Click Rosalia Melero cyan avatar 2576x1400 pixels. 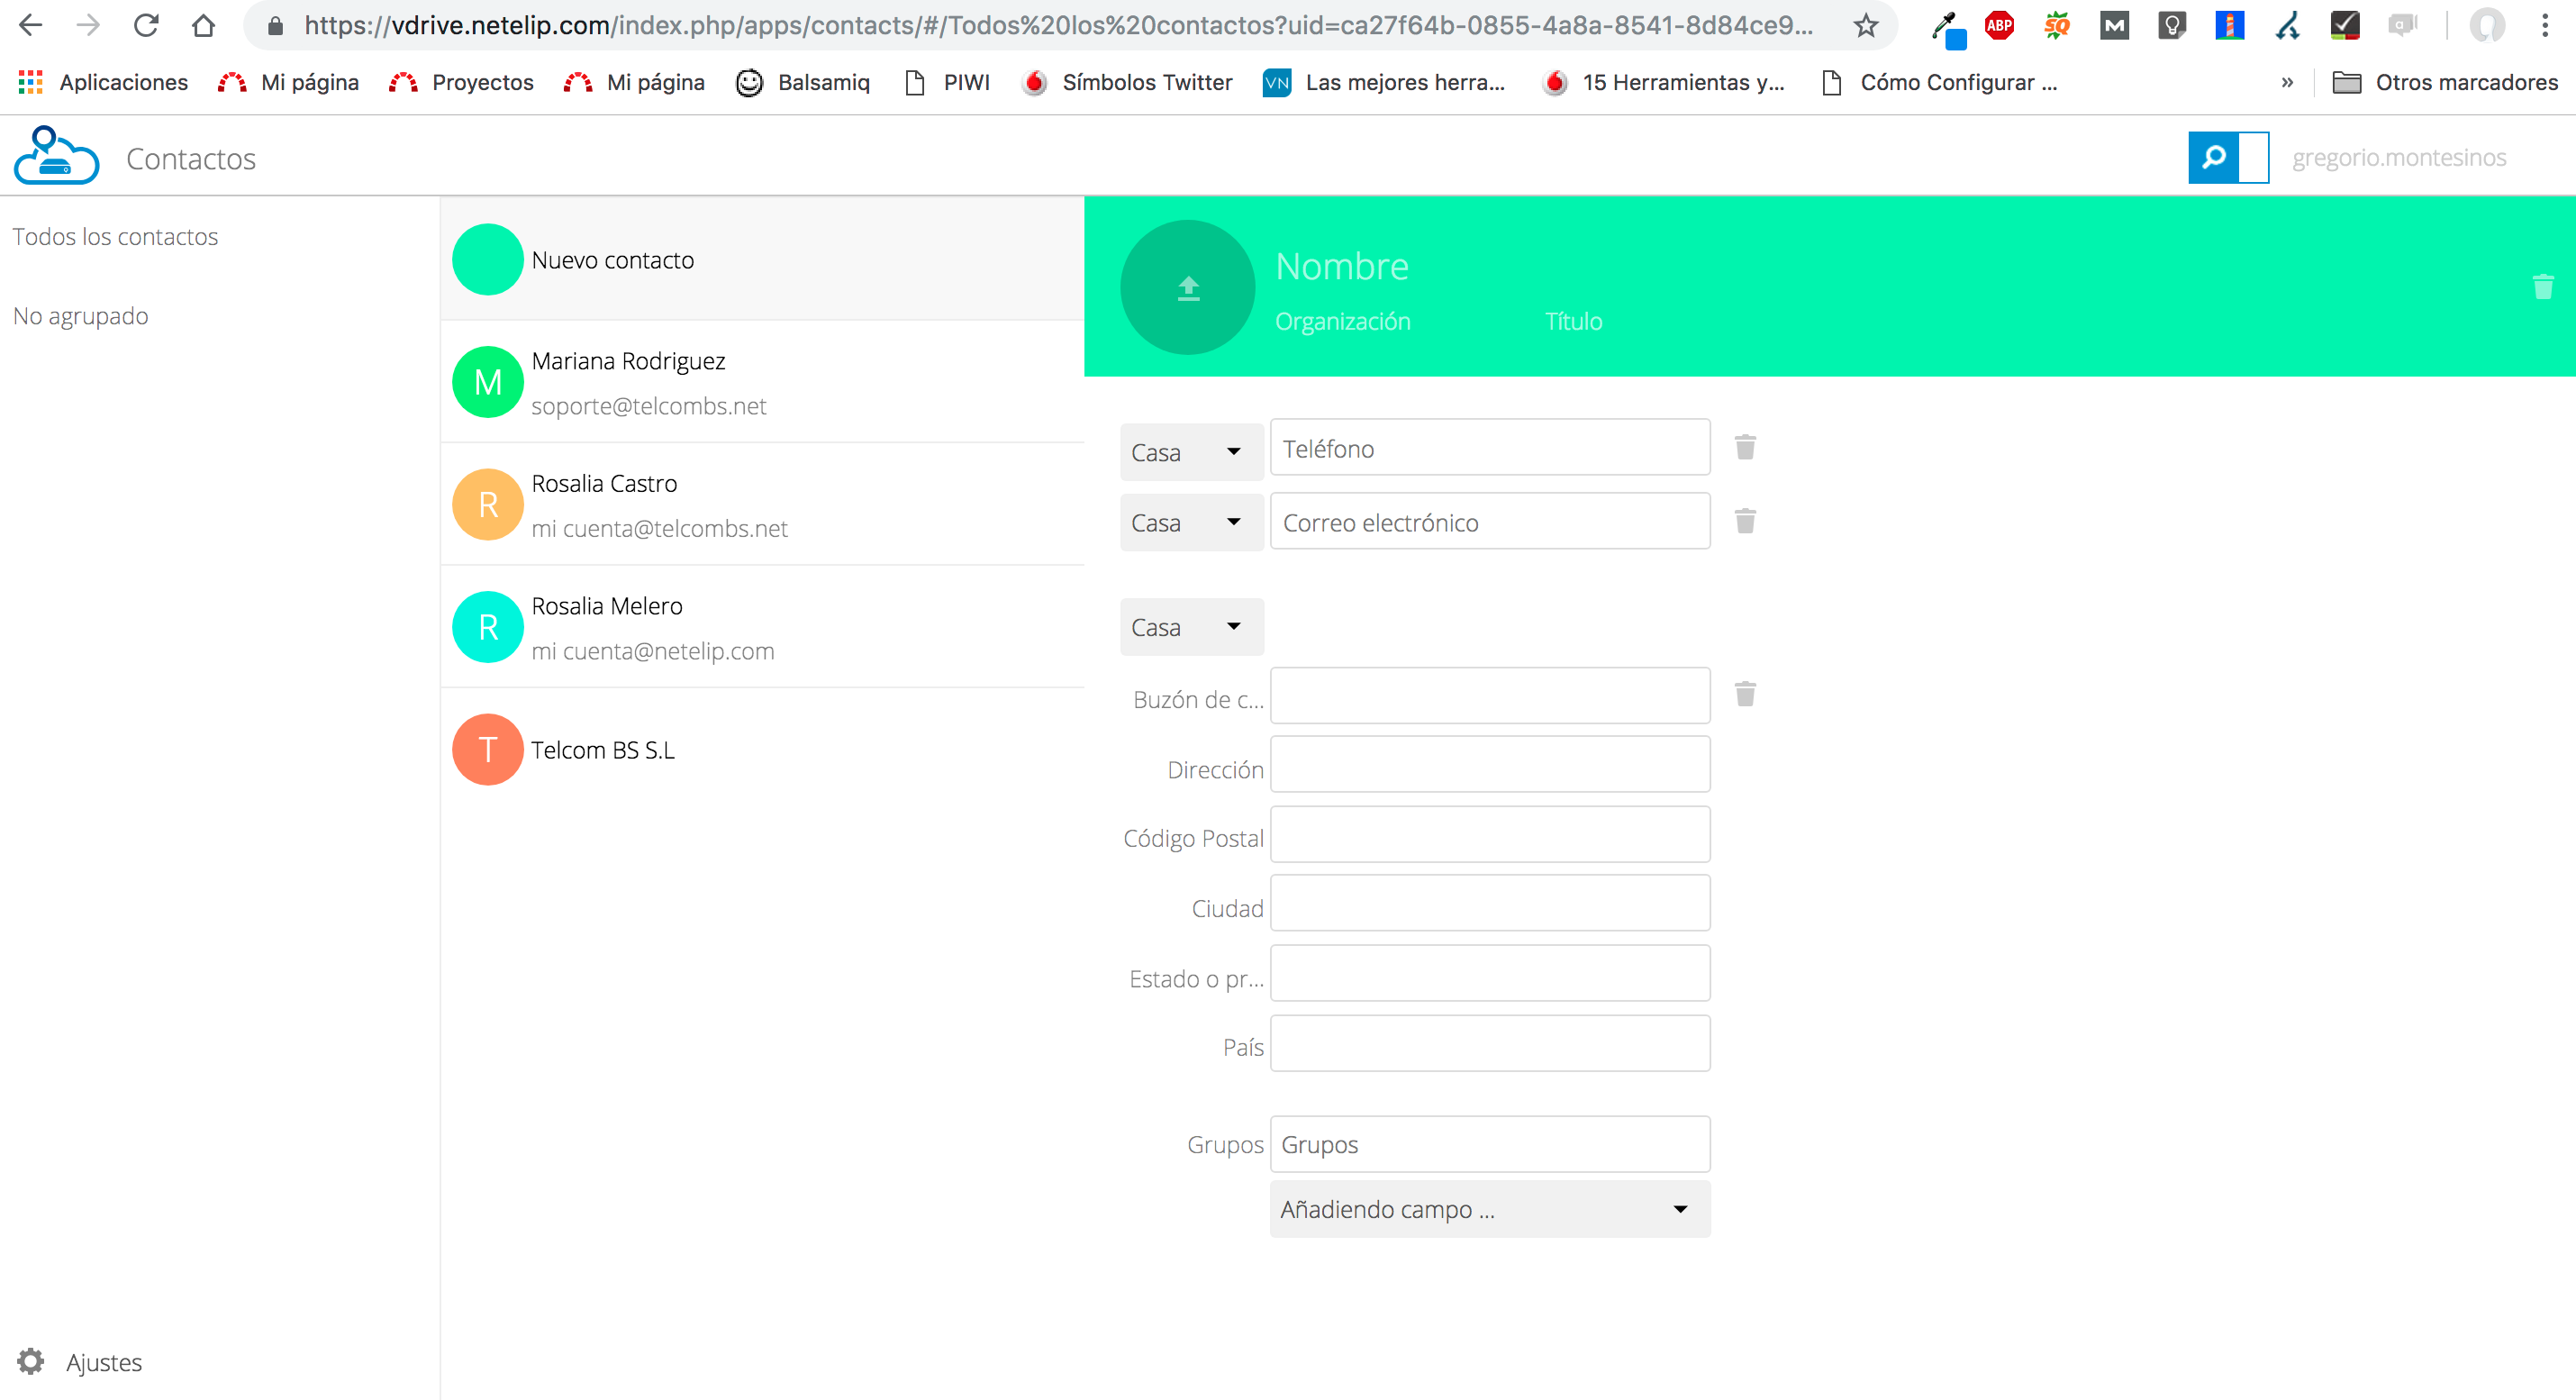[488, 627]
